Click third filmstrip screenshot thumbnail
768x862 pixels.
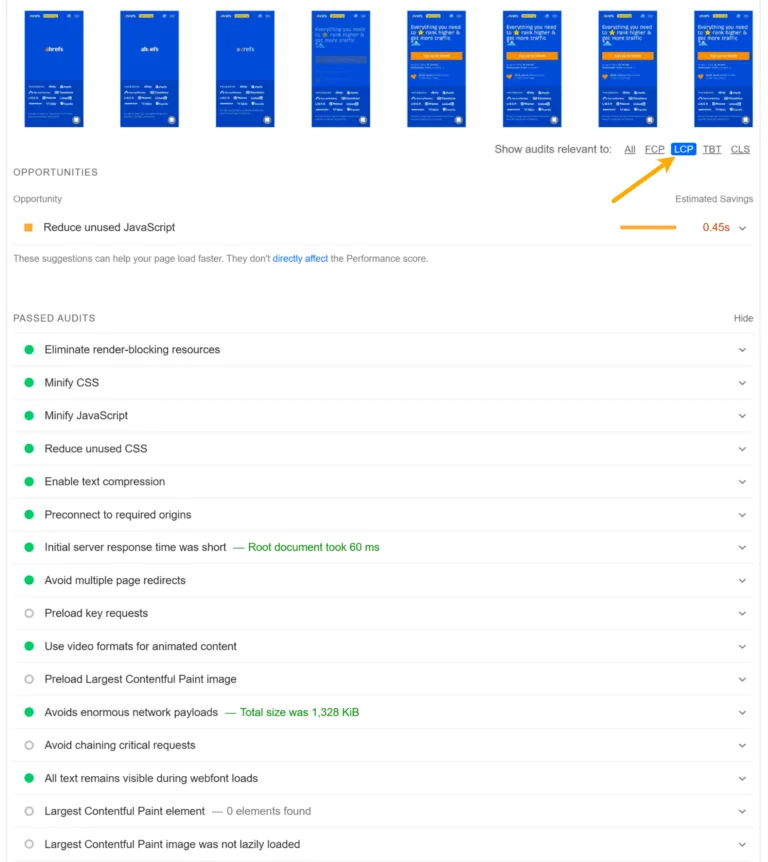point(245,69)
